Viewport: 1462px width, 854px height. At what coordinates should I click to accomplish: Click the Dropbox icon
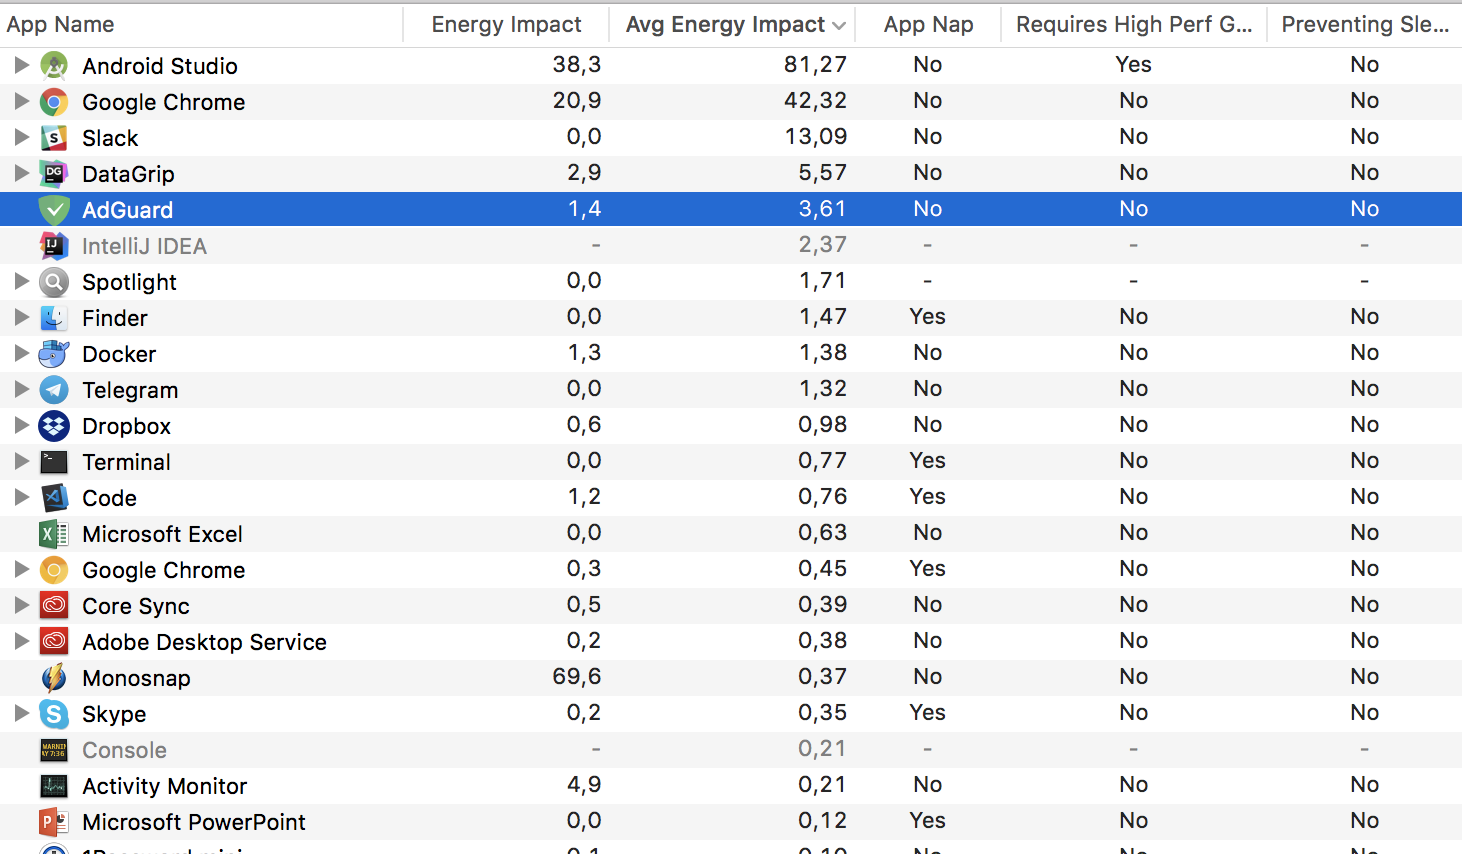pos(54,426)
